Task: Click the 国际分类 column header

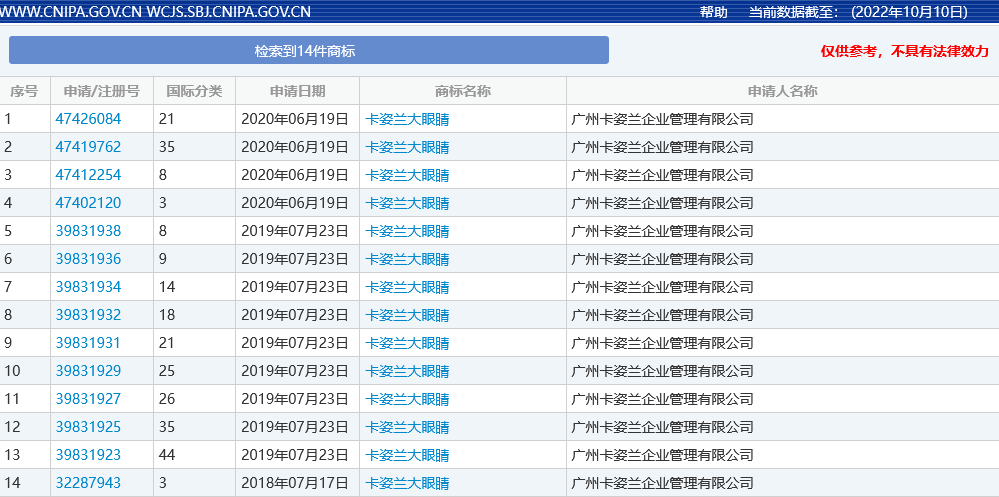Action: pos(194,91)
